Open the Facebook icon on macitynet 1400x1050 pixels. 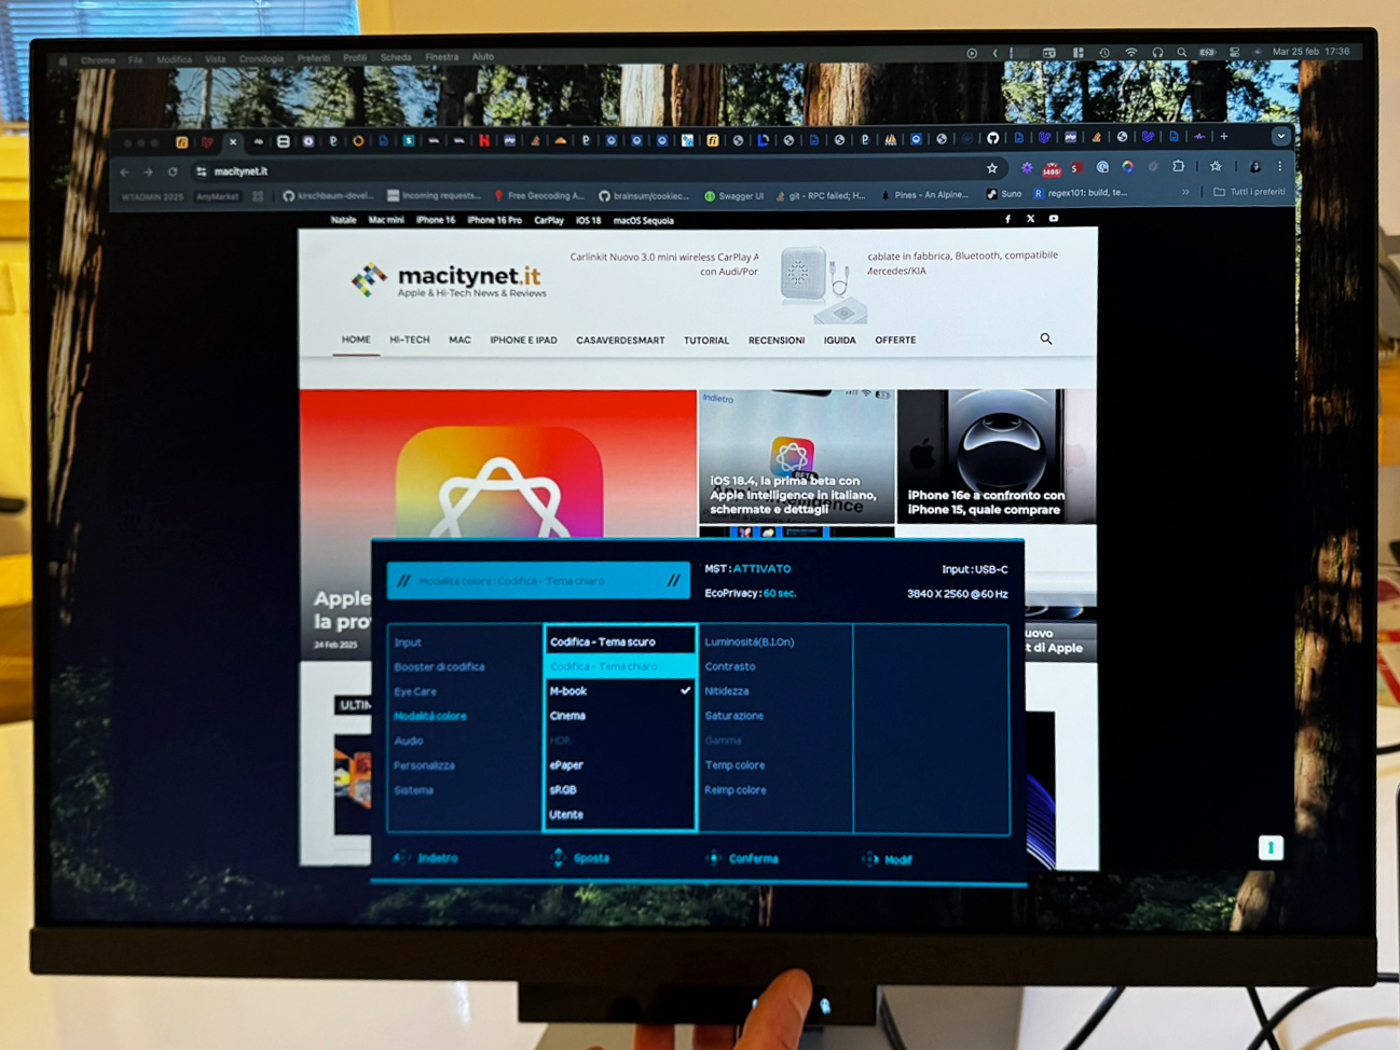(x=1008, y=219)
